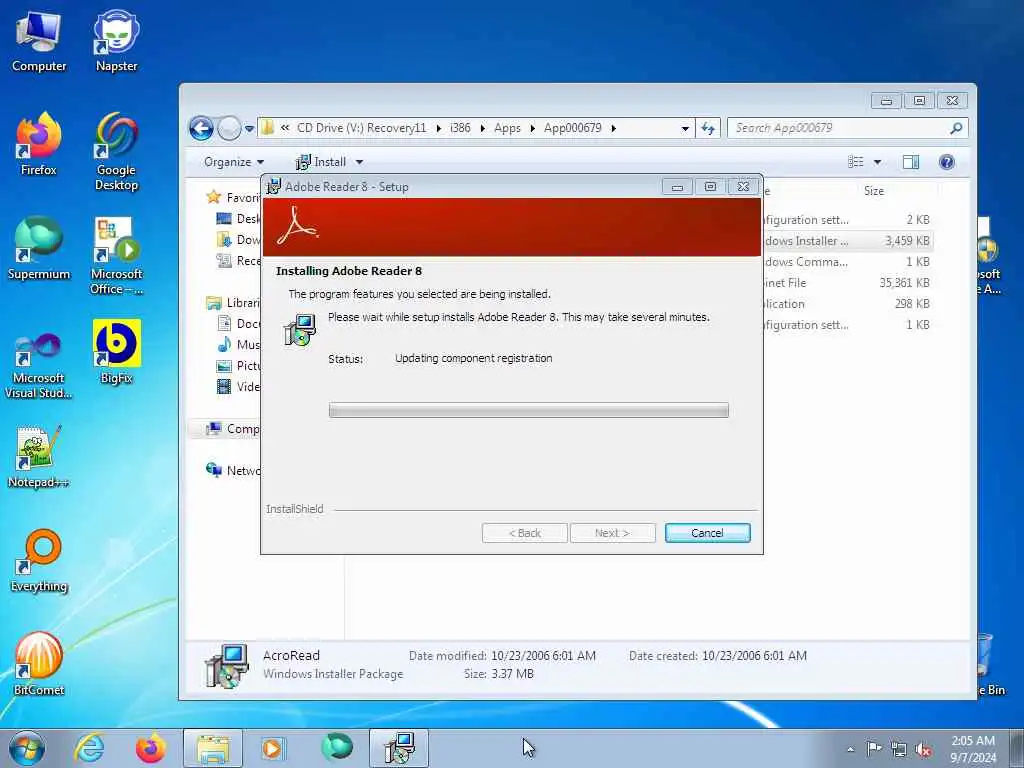Click the Explorer forward navigation button
1024x768 pixels.
(229, 128)
